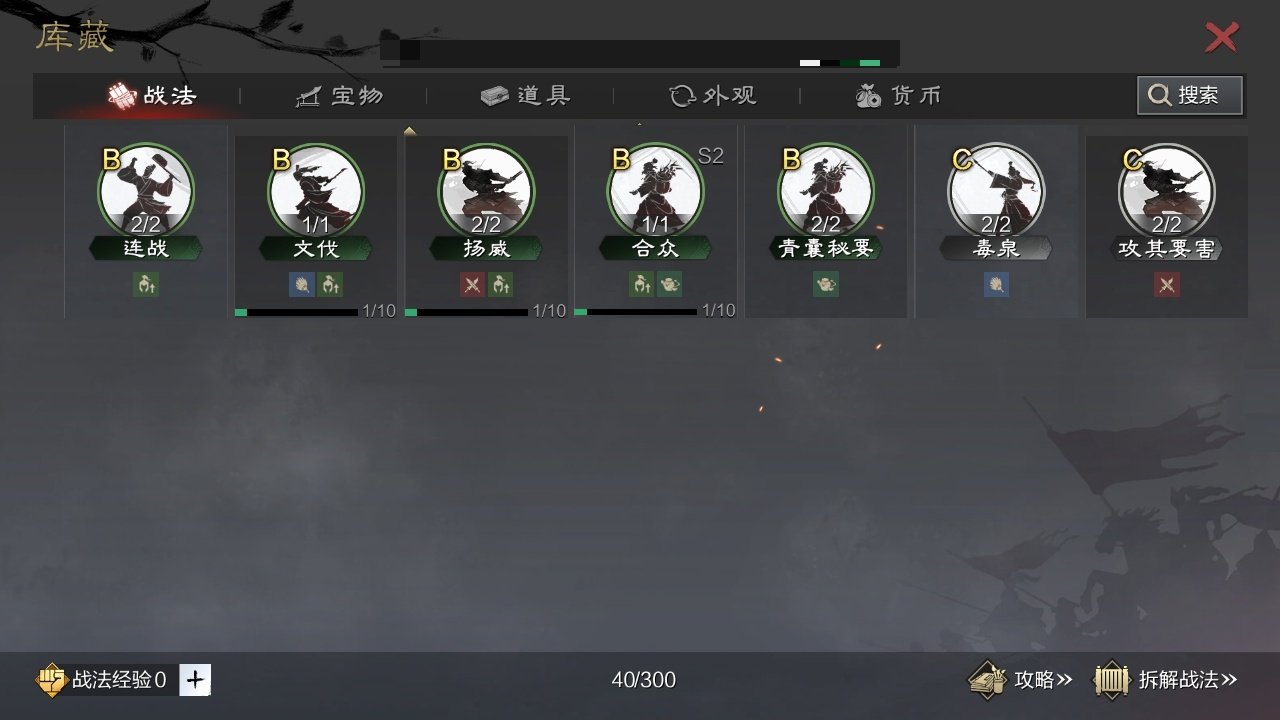
Task: Click the 搜索 search button
Action: coord(1190,95)
